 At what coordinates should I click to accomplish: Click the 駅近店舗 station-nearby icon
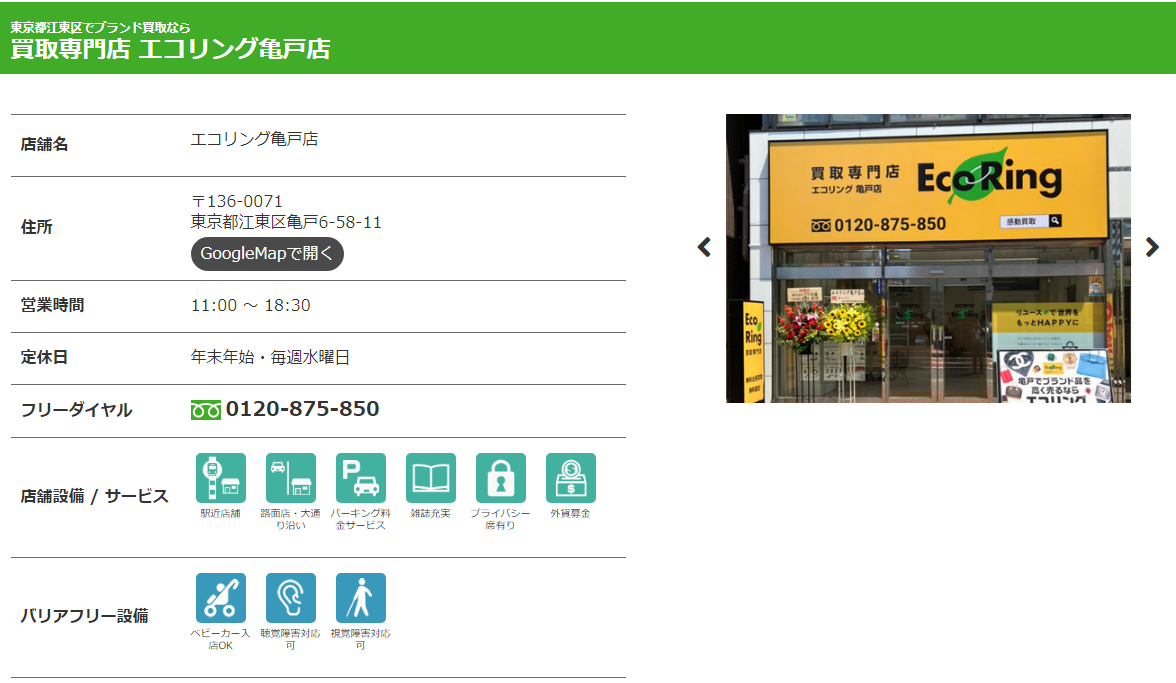220,478
